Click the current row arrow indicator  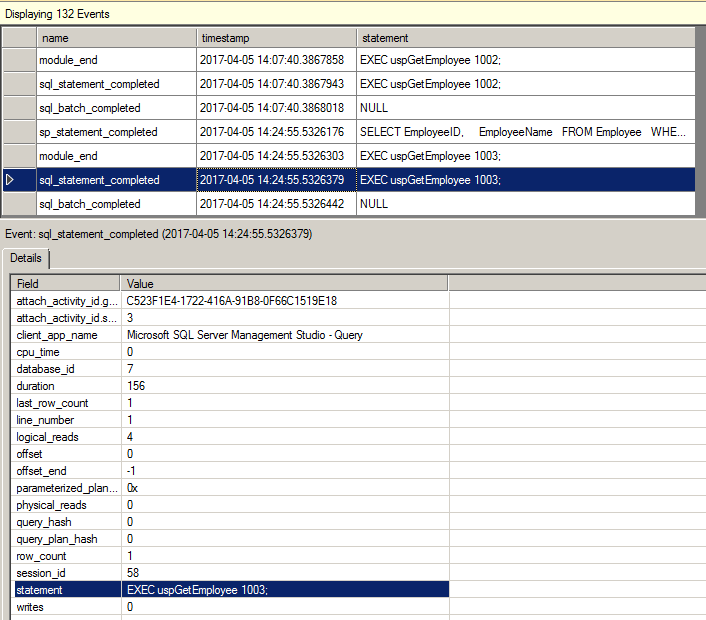tap(11, 180)
